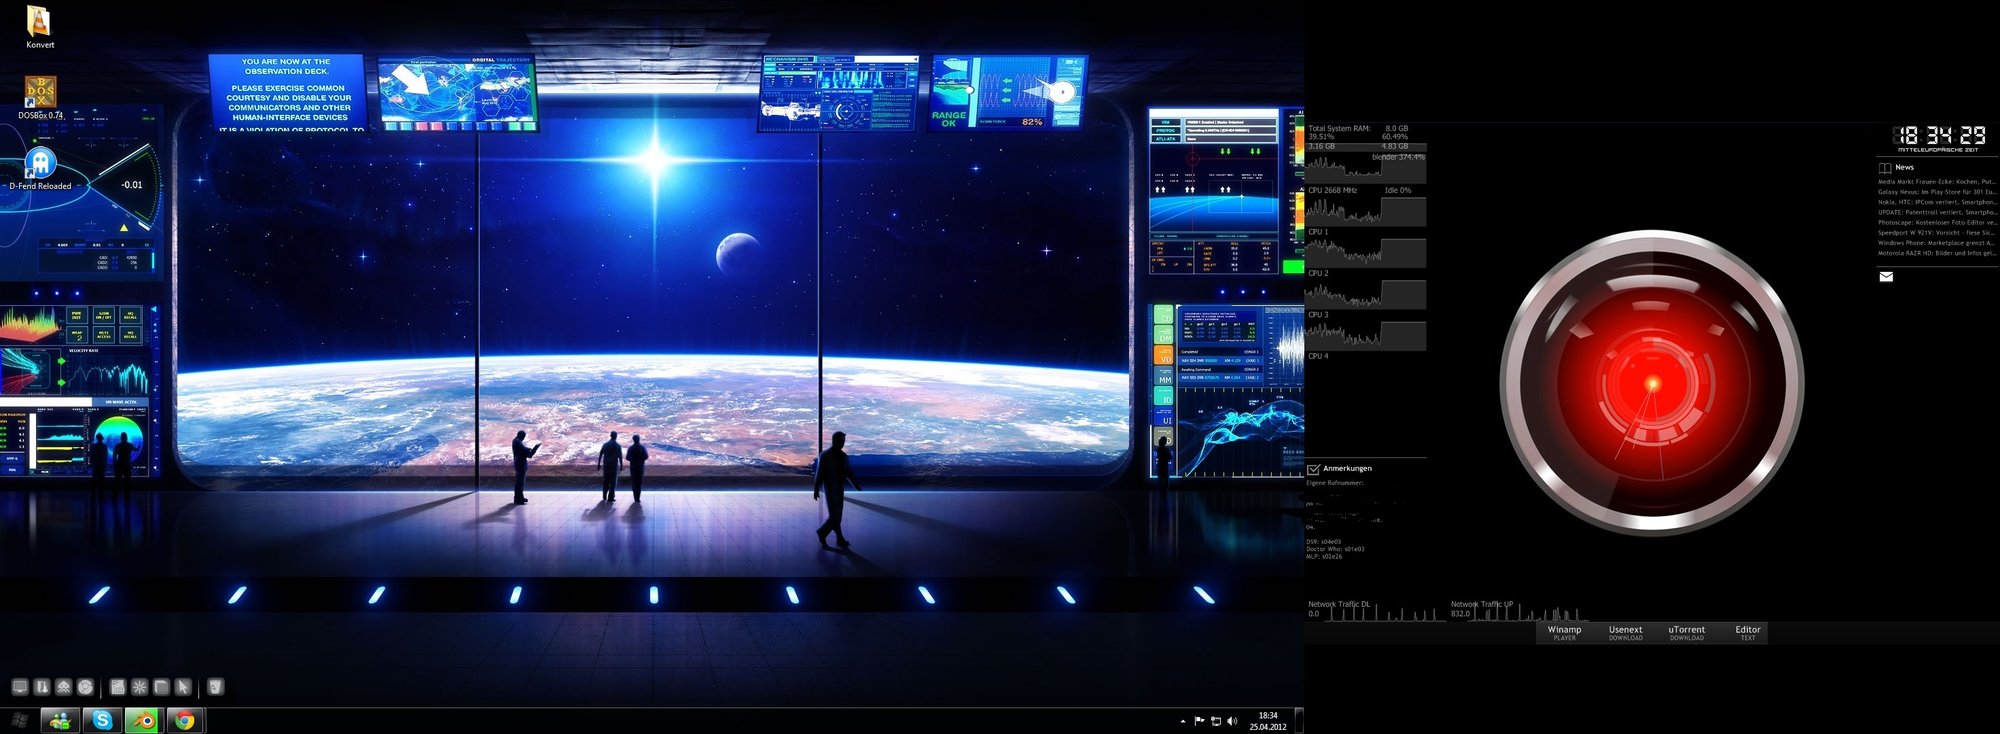Open Editor Text from the launcher bar
Viewport: 2000px width, 734px height.
pos(1747,632)
